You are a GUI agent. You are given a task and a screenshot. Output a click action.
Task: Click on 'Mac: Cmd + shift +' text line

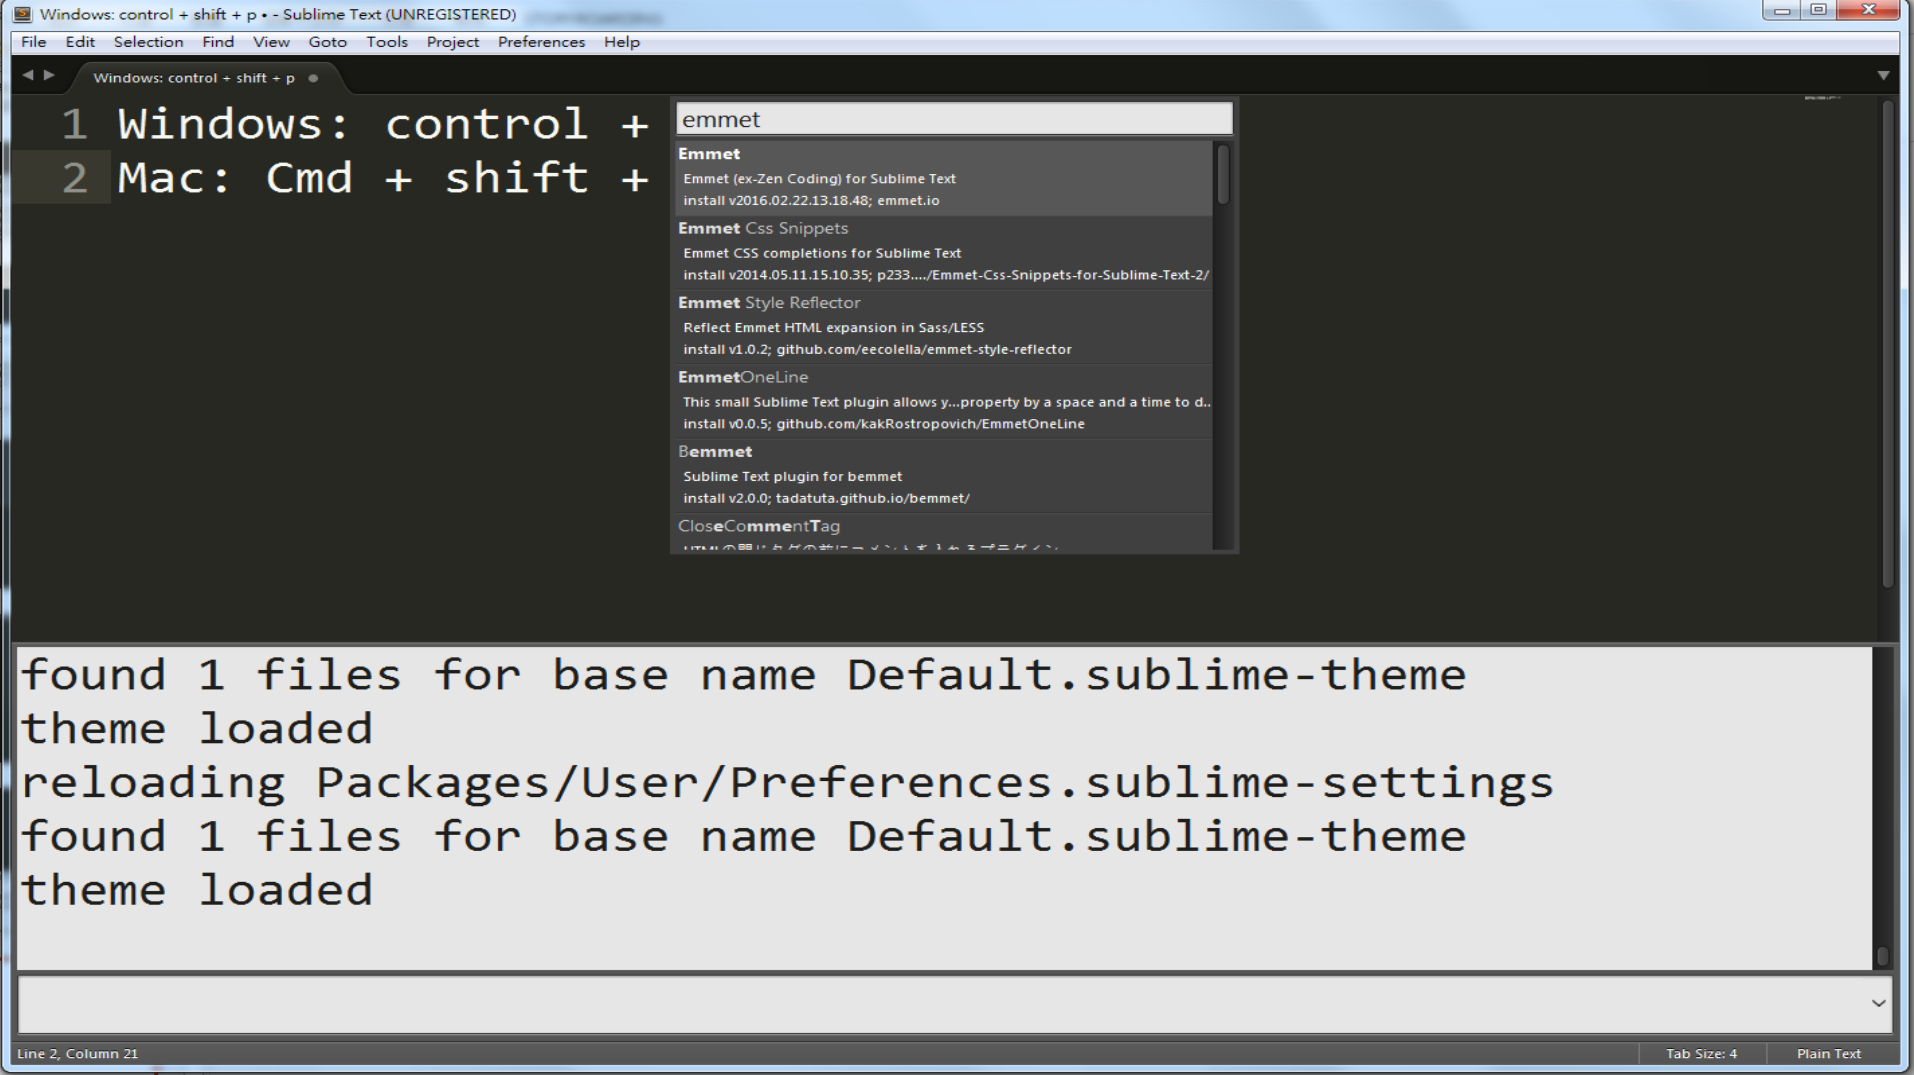click(383, 178)
